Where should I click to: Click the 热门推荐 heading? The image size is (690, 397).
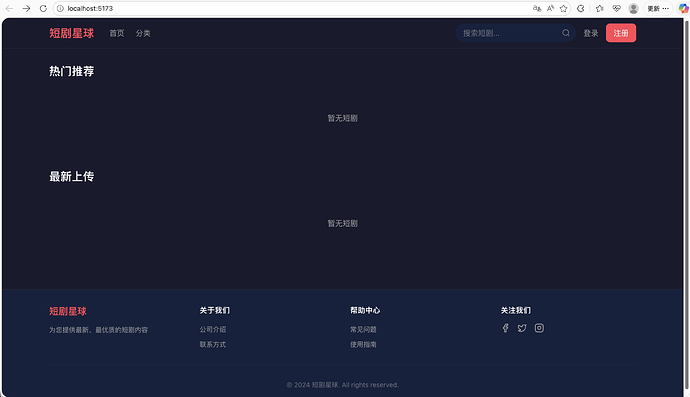tap(71, 71)
